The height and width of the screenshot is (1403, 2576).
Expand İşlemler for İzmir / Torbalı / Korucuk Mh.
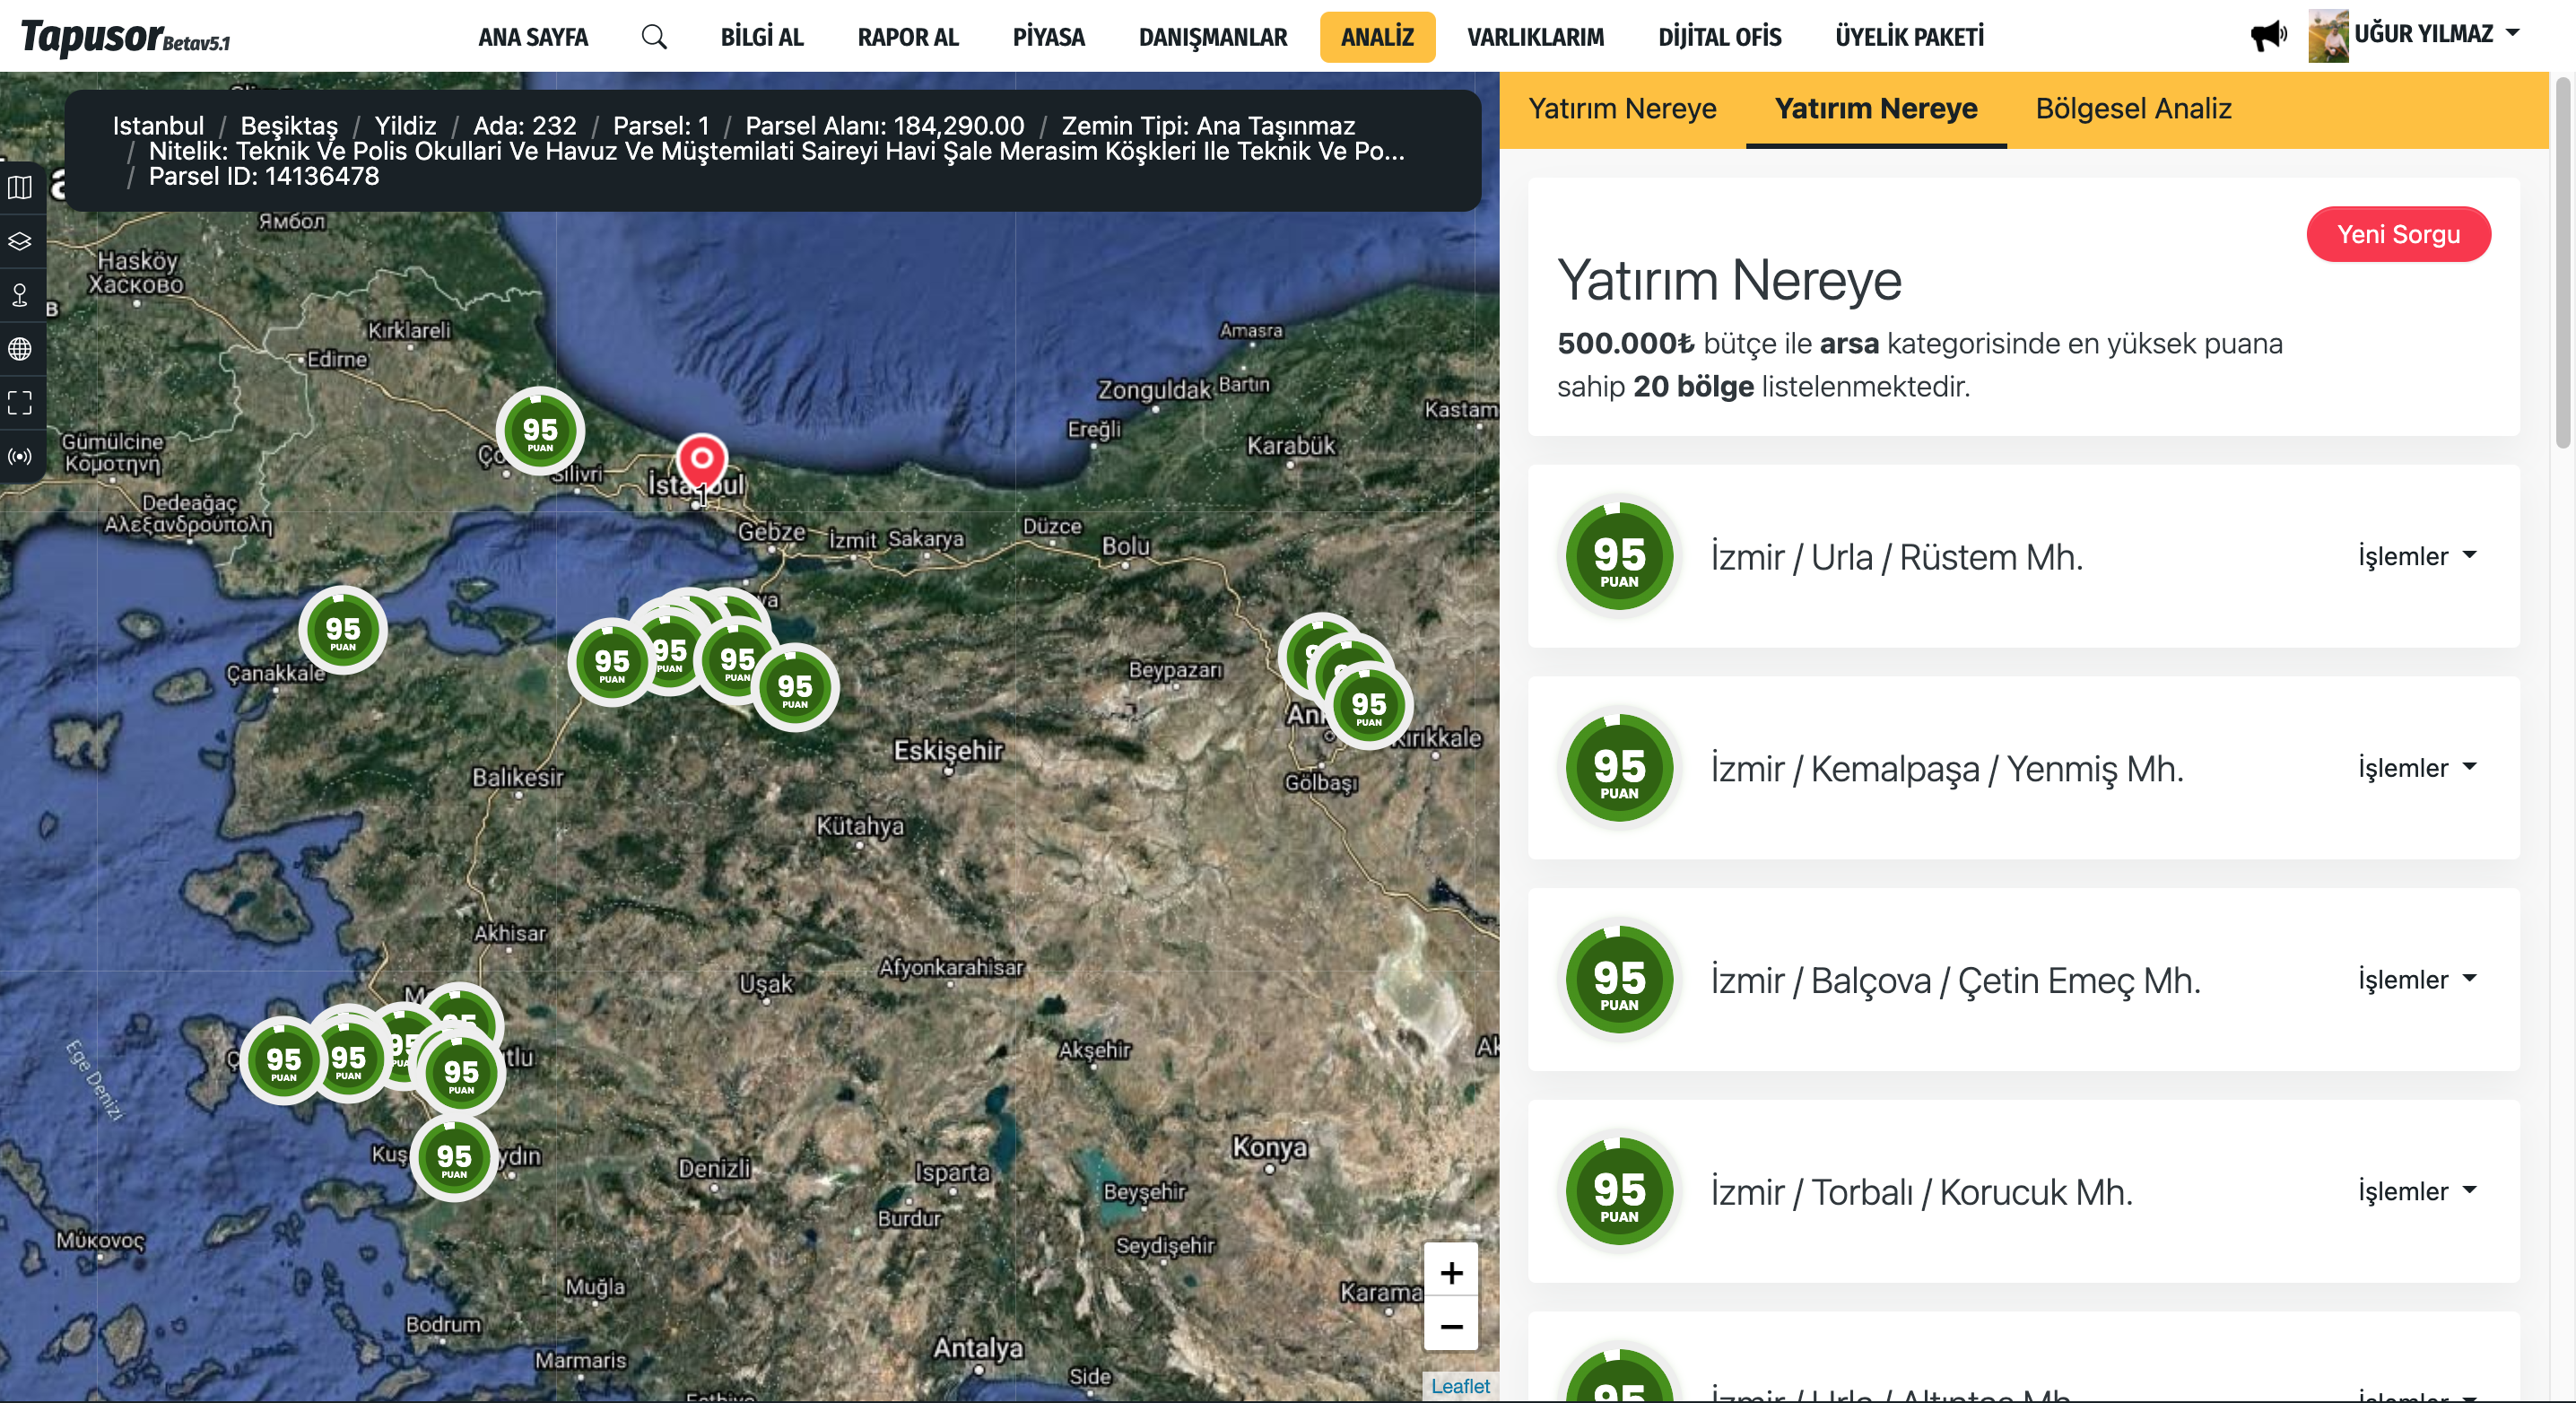[2417, 1192]
